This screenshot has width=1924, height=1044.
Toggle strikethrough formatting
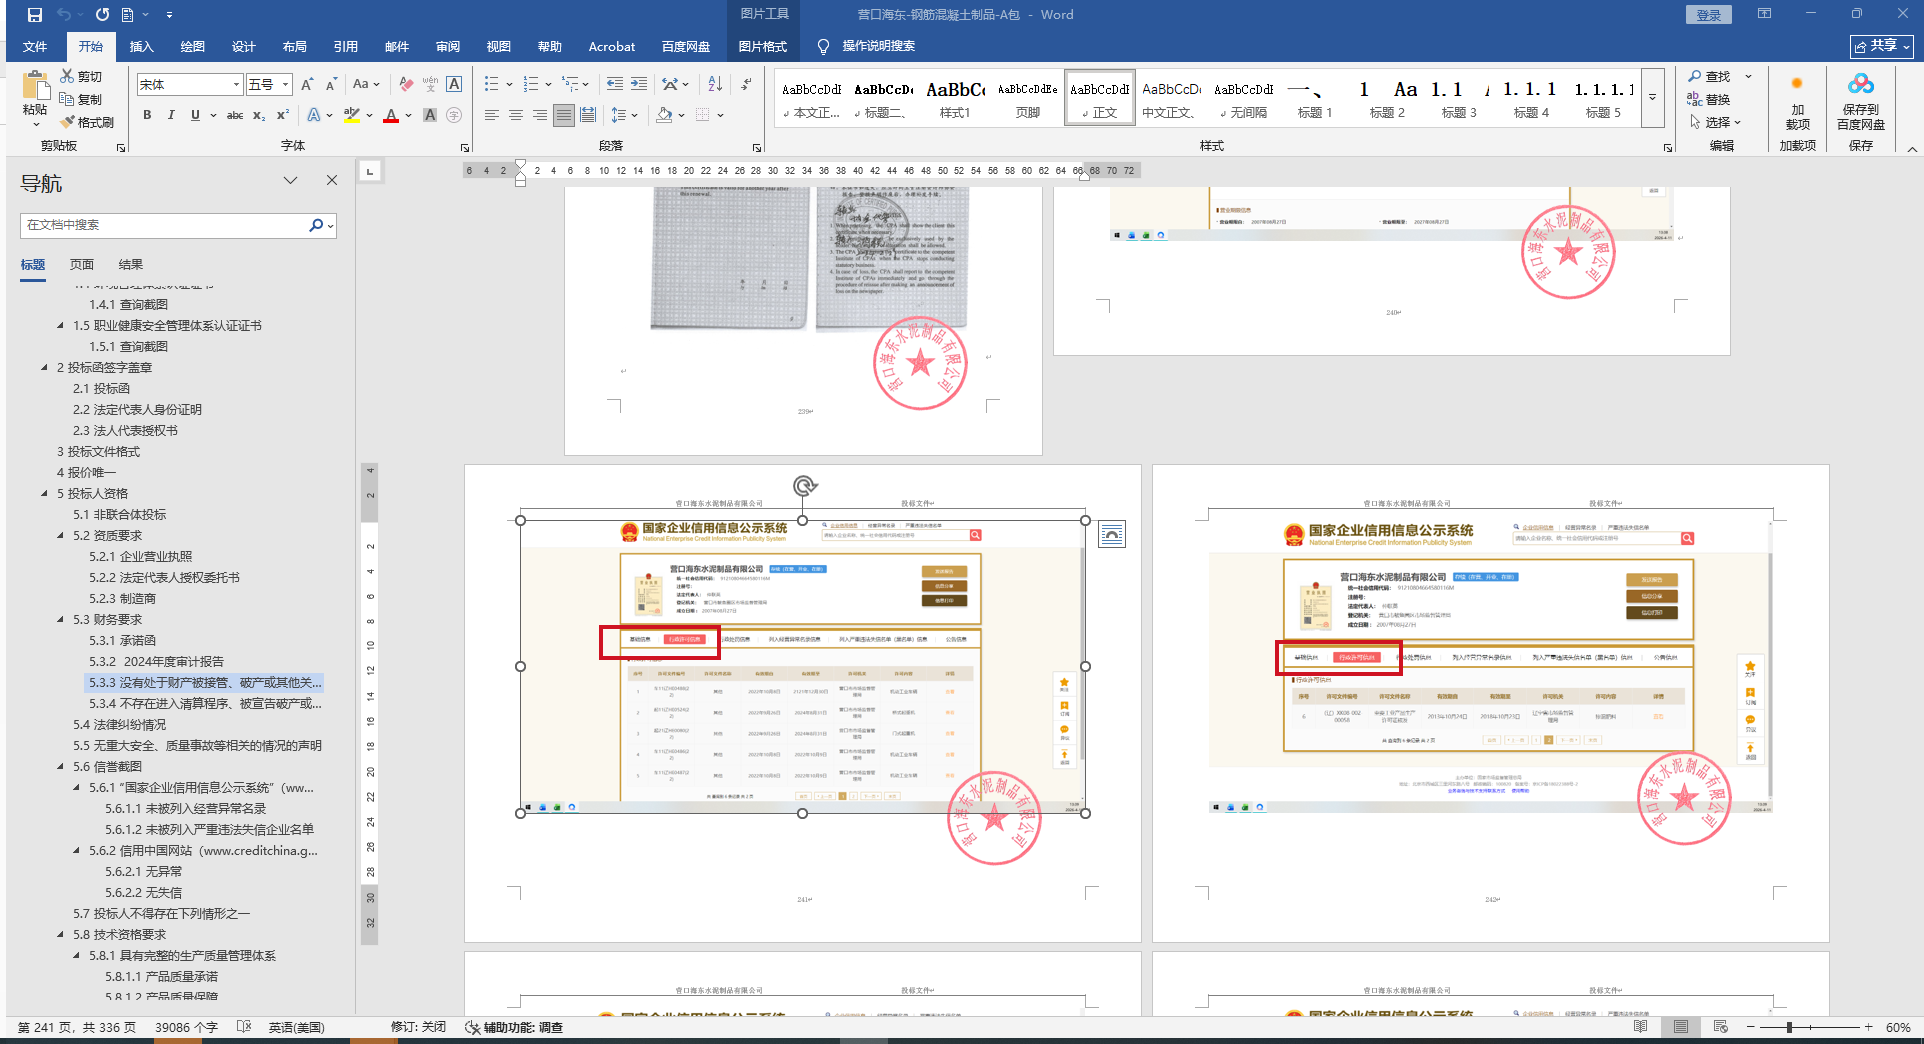pos(235,115)
